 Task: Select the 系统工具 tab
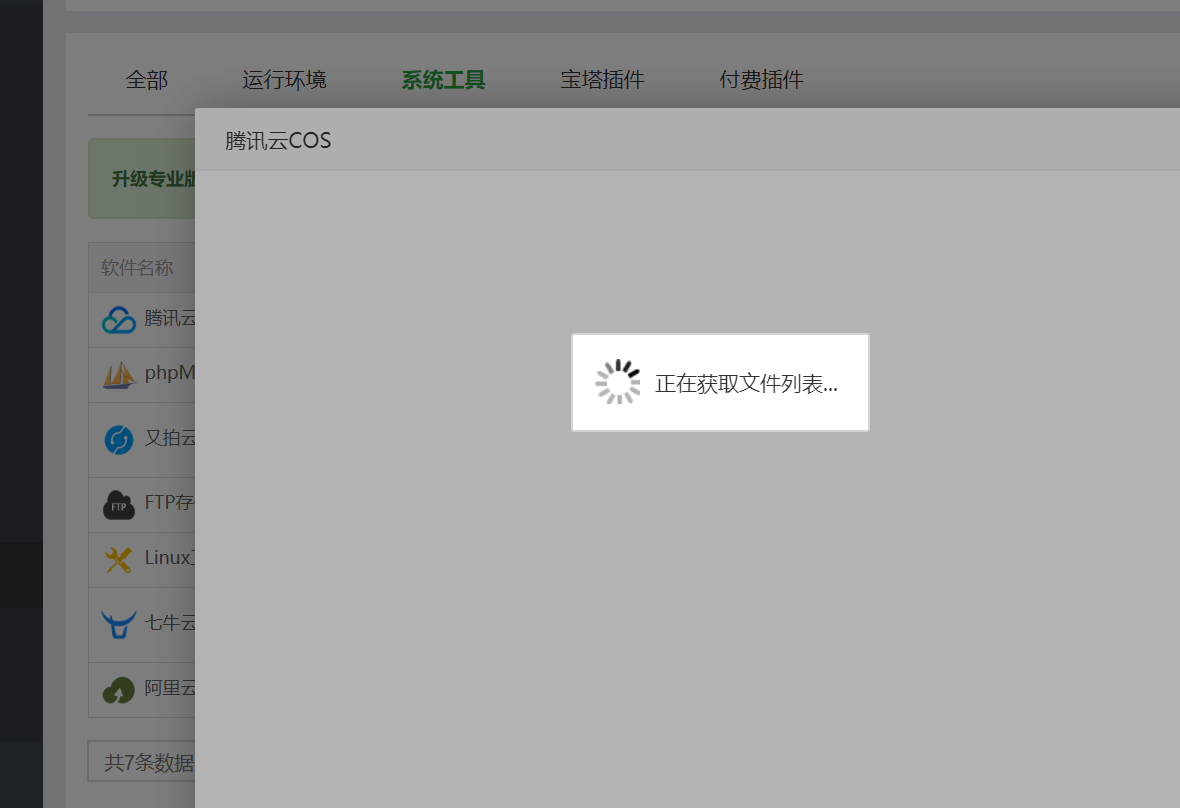click(443, 80)
